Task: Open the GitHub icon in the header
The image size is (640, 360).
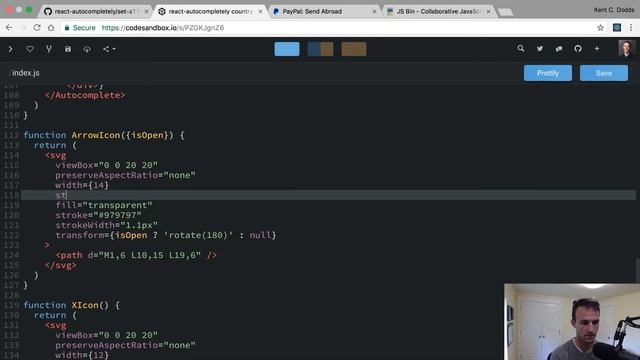Action: coord(578,49)
